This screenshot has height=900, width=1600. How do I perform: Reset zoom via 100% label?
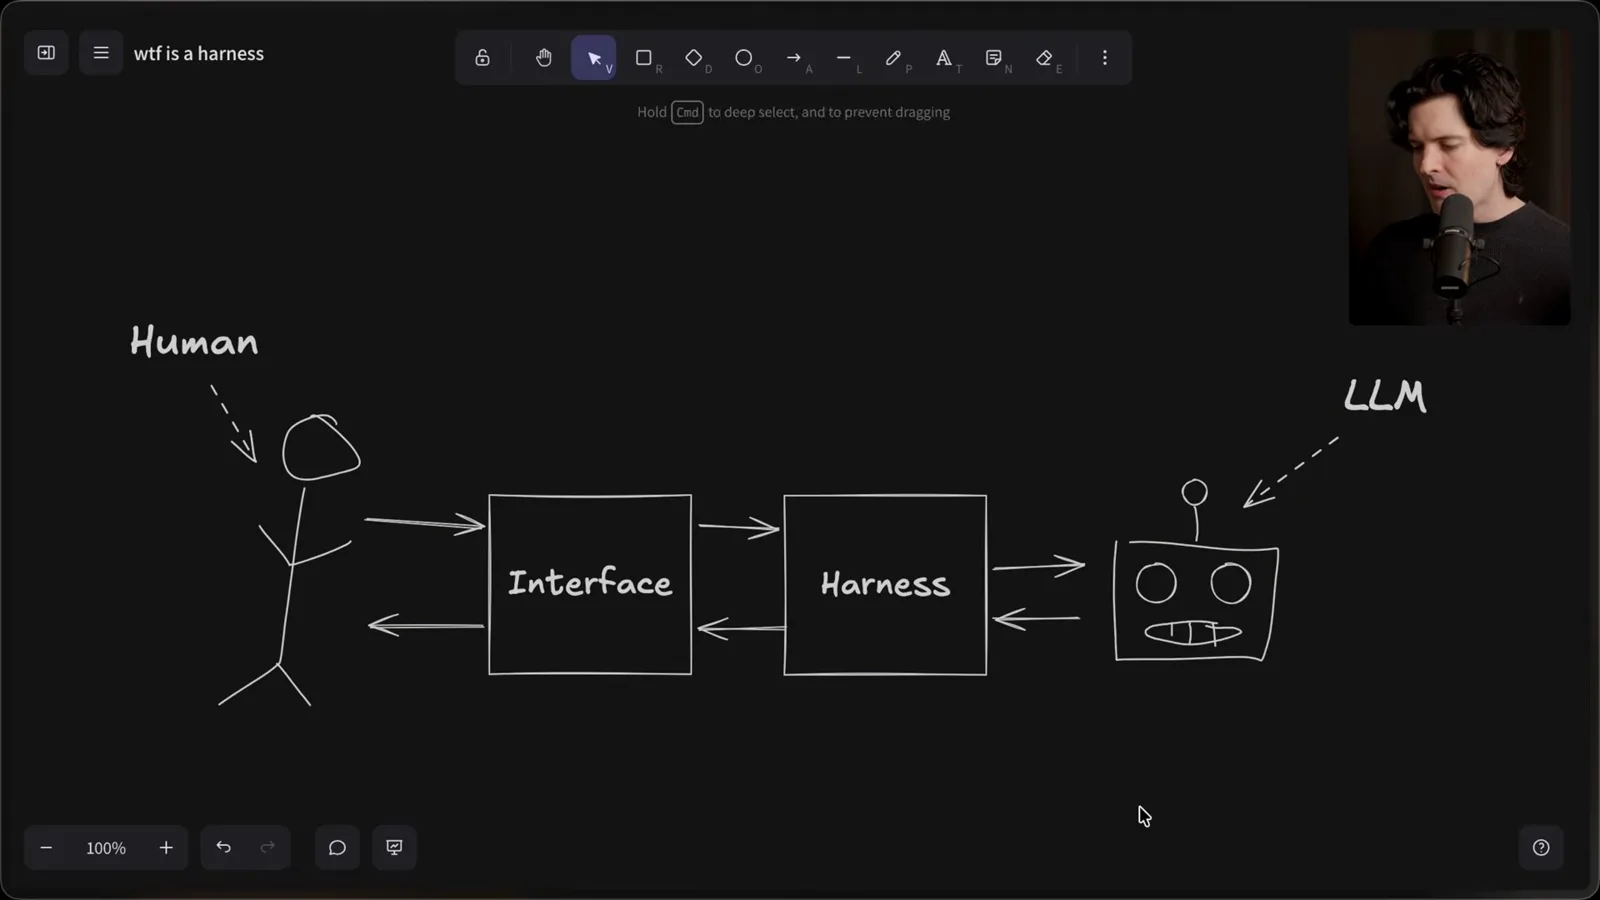pos(106,848)
